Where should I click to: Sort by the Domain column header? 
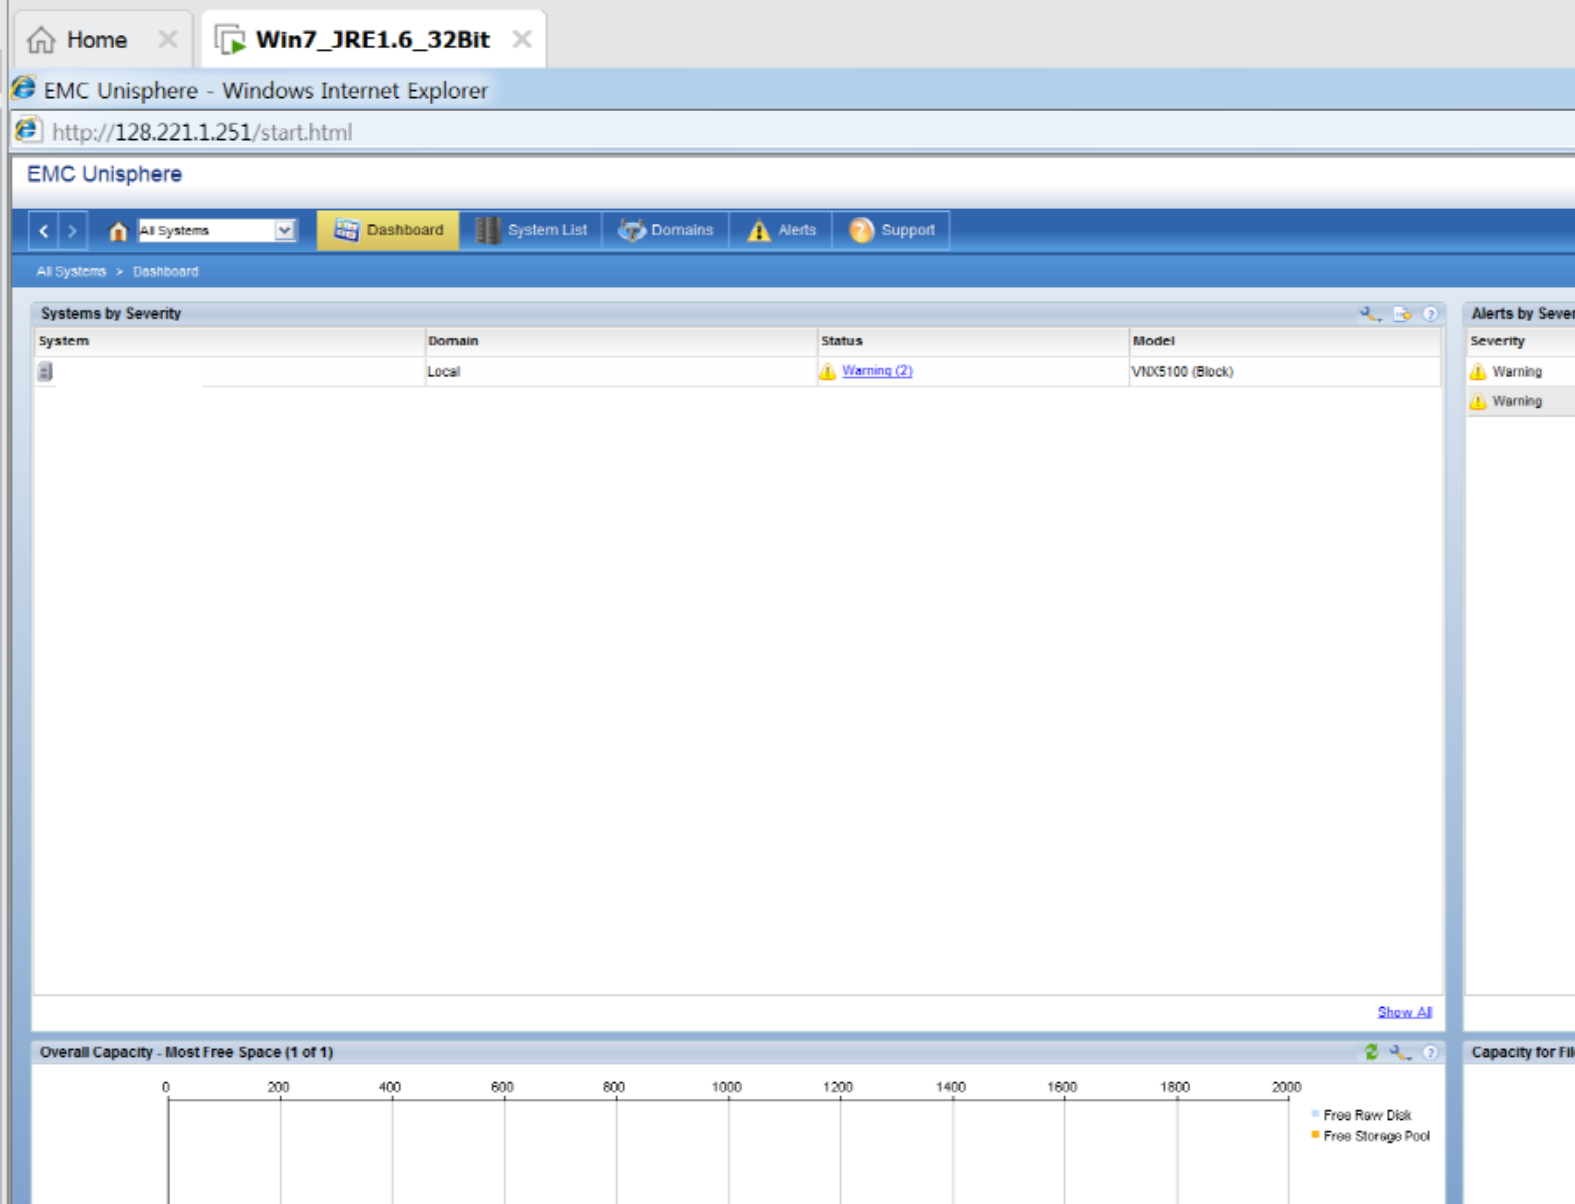621,341
